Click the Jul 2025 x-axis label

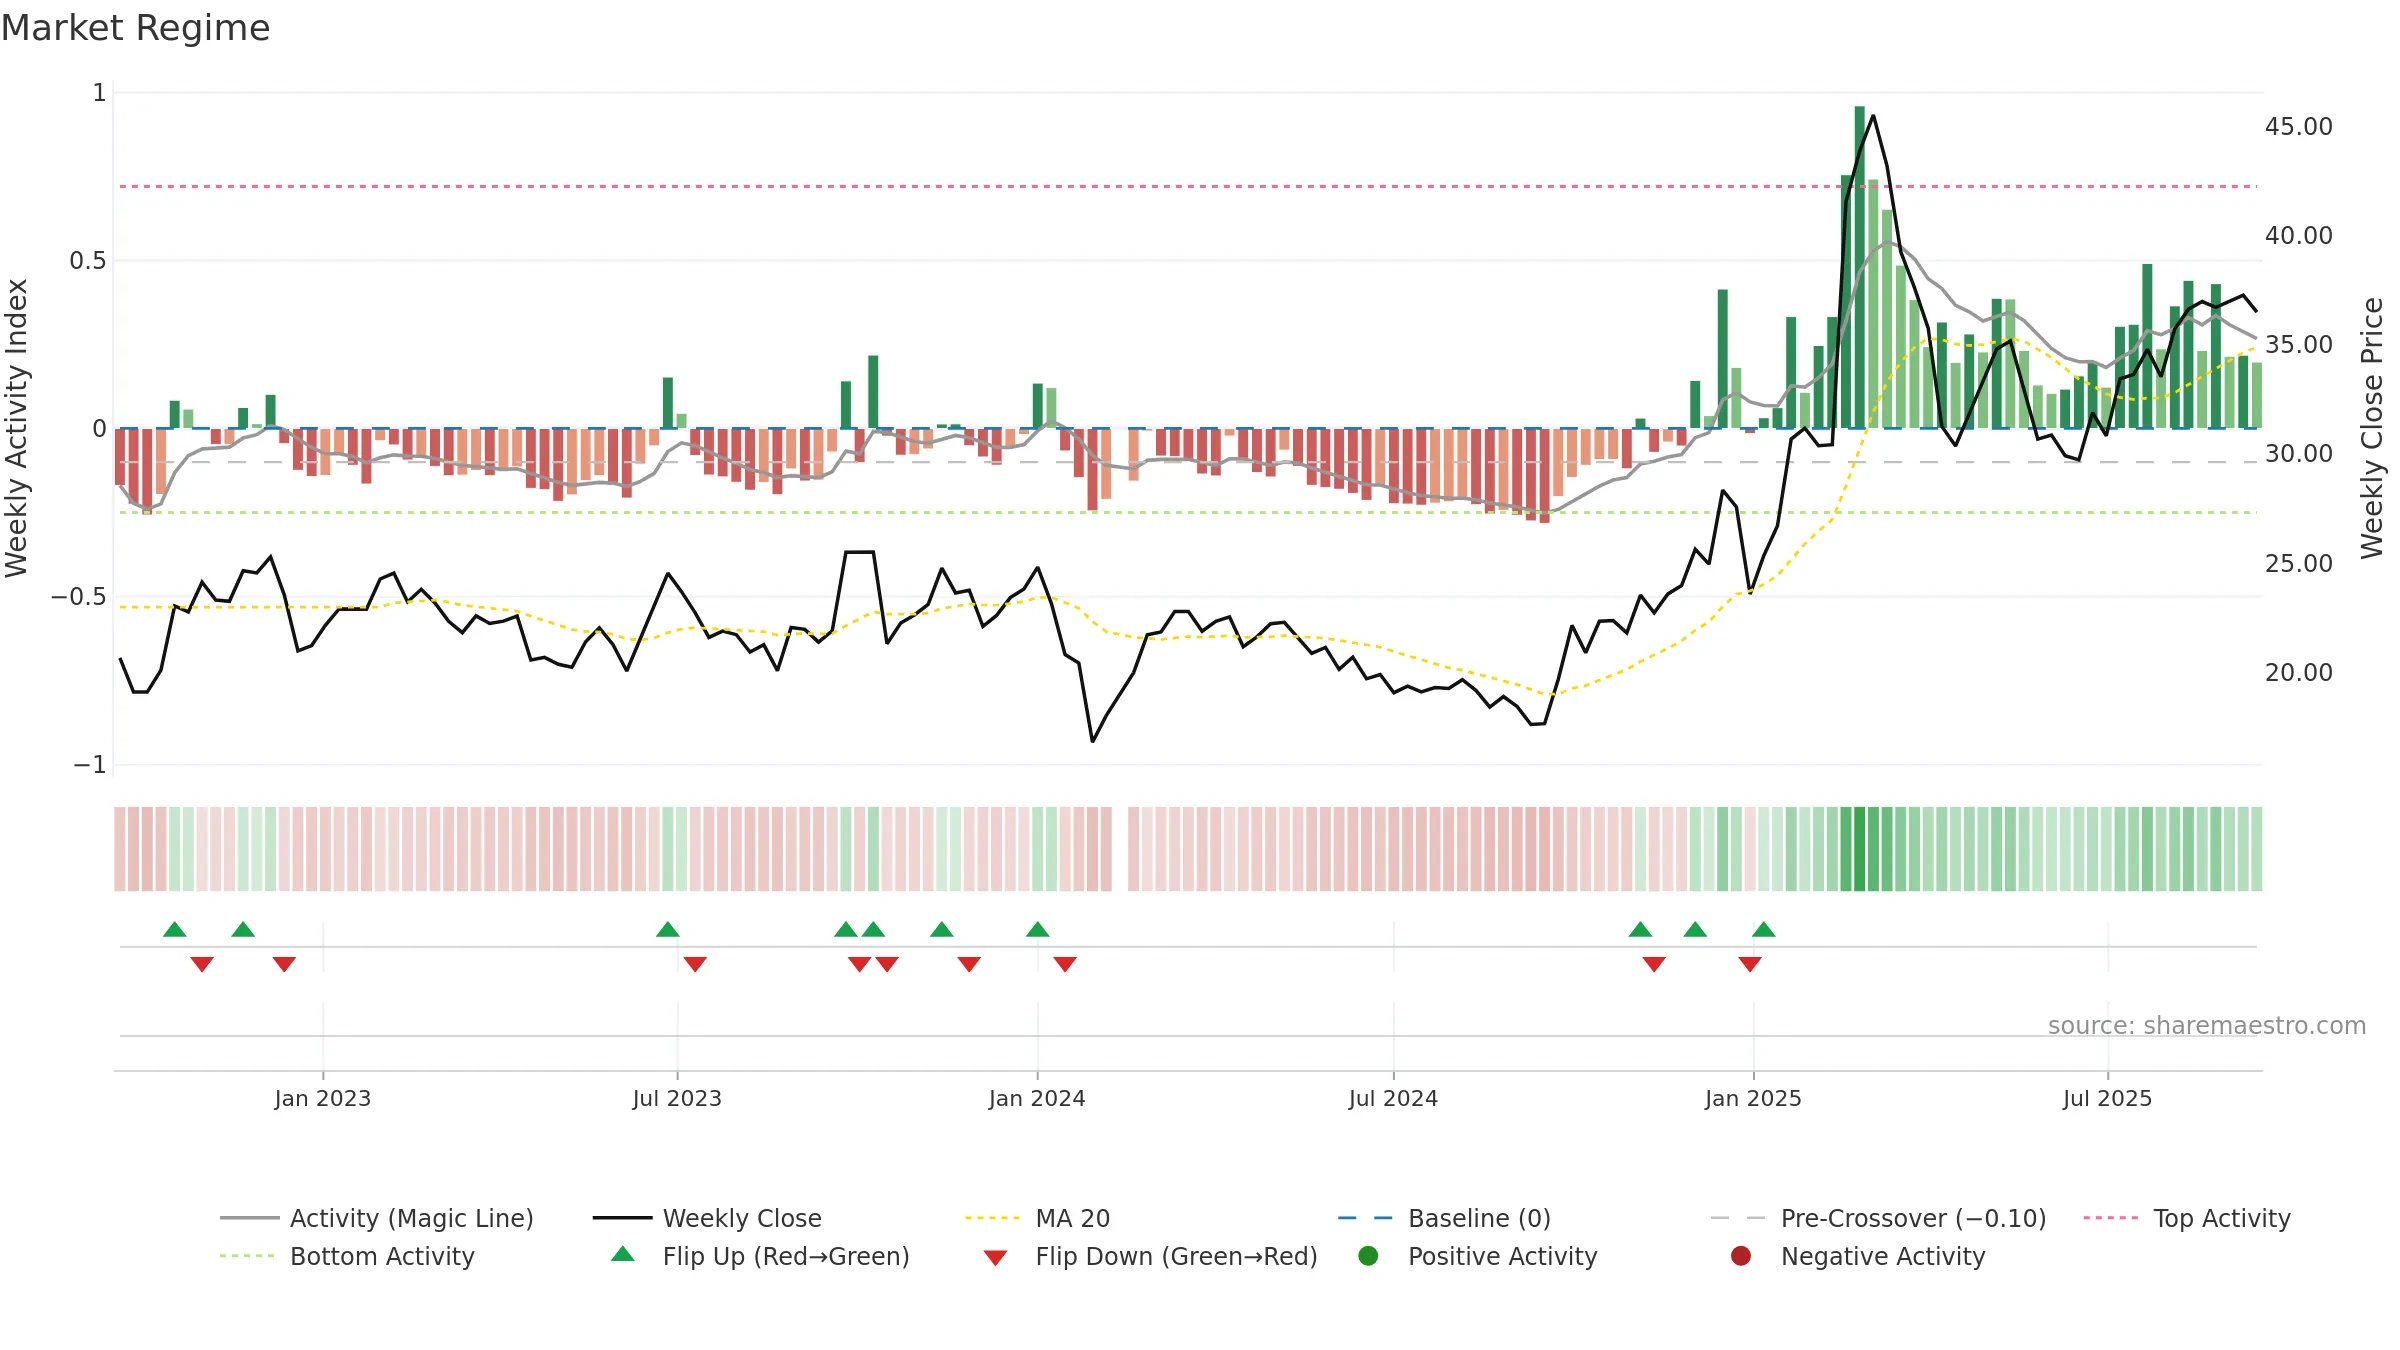2107,1098
